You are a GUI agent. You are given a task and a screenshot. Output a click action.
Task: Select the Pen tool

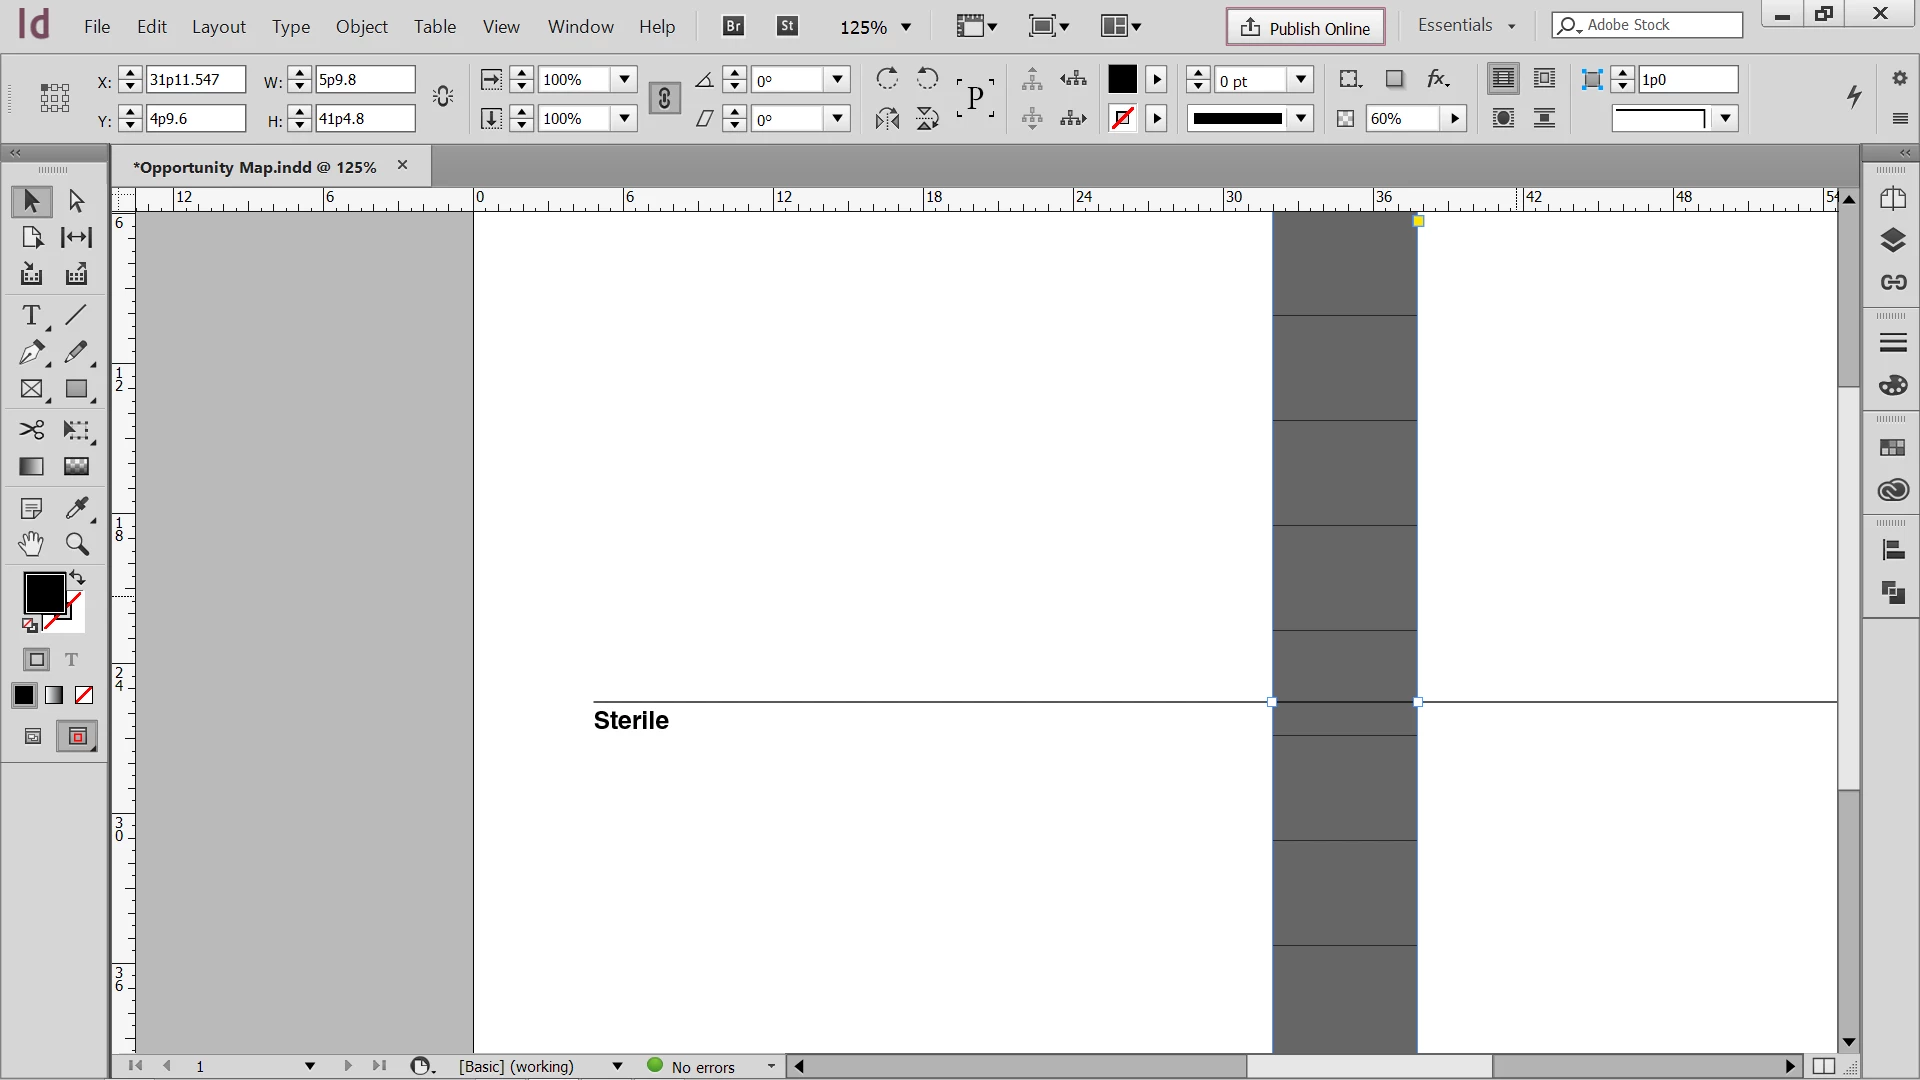[31, 352]
